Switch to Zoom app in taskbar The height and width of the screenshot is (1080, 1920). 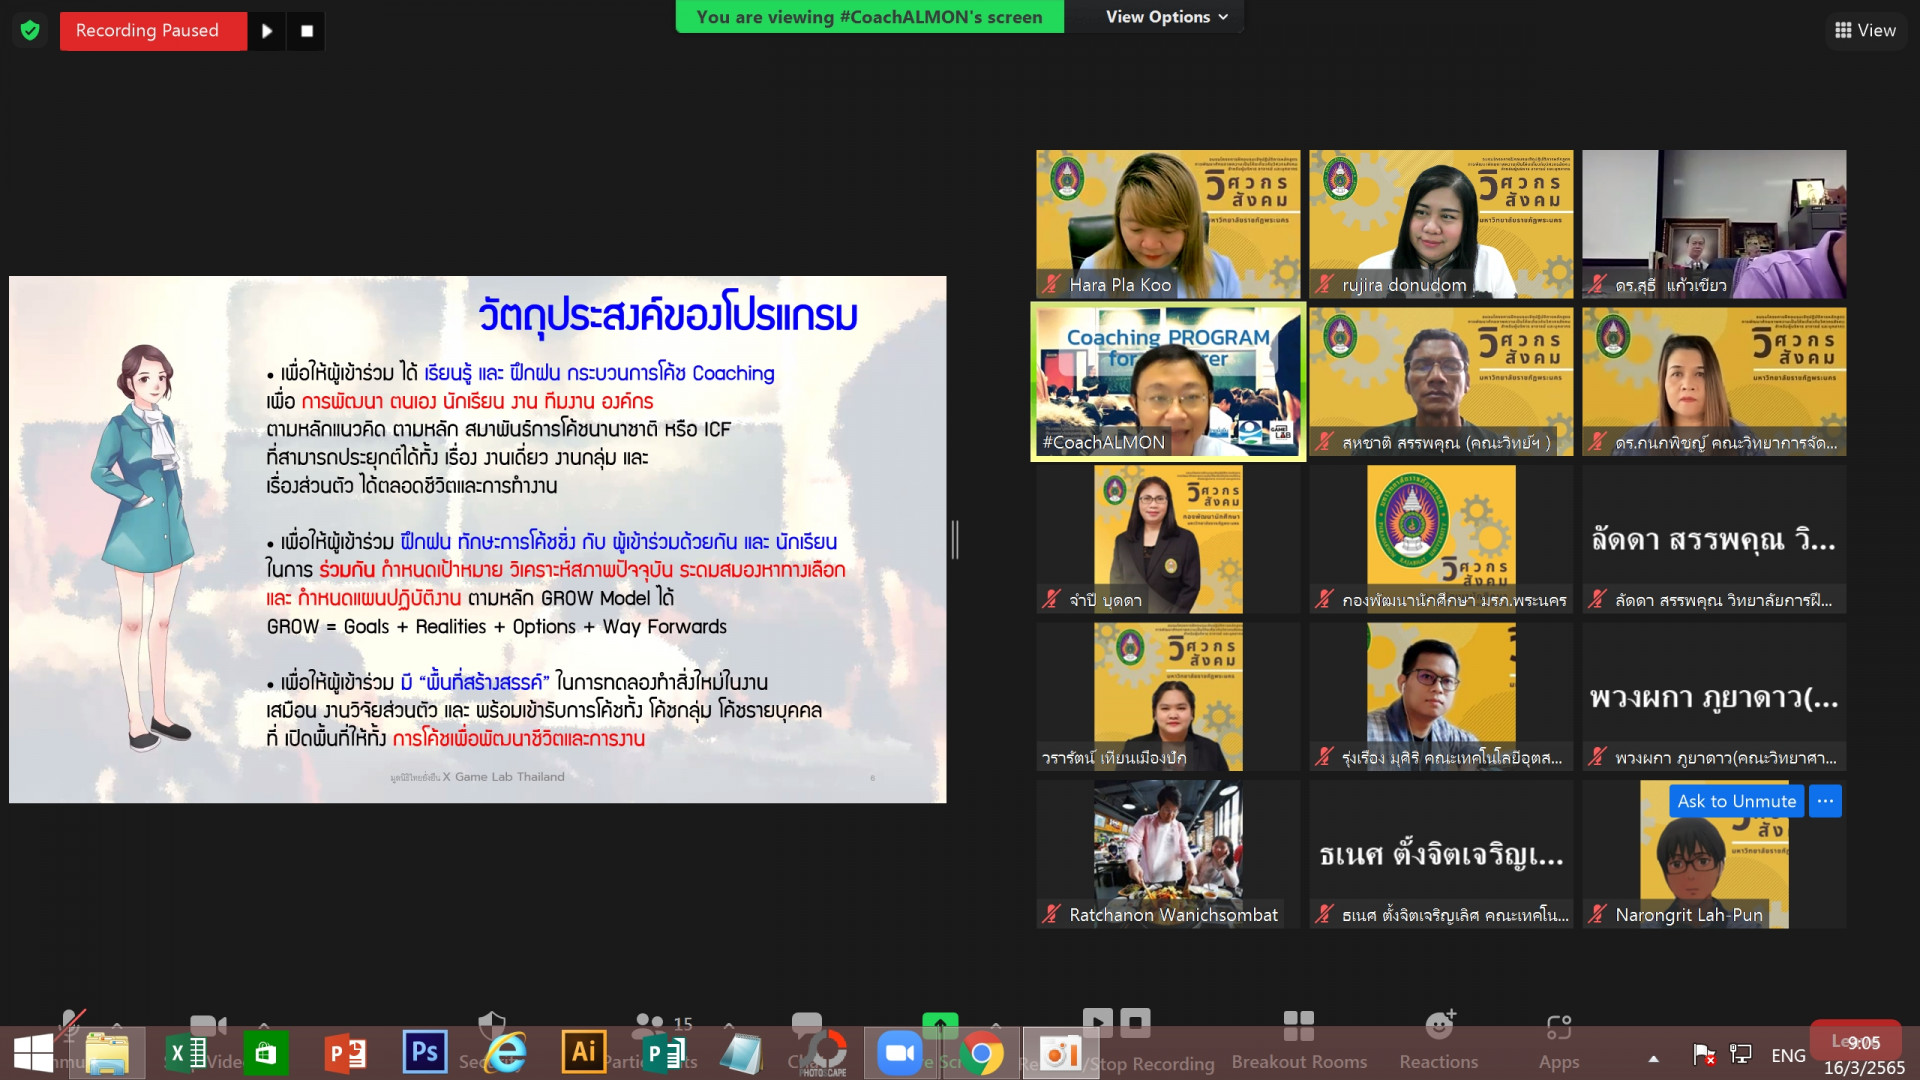pos(899,1054)
